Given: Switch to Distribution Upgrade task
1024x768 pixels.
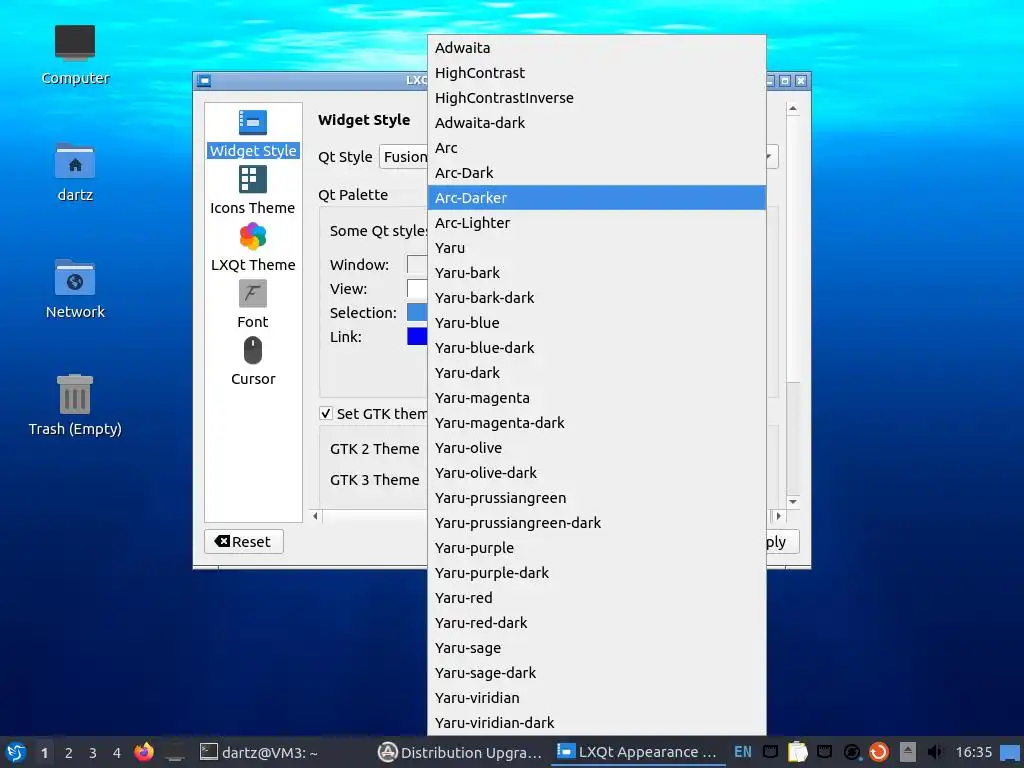Looking at the screenshot, I should click(x=460, y=752).
